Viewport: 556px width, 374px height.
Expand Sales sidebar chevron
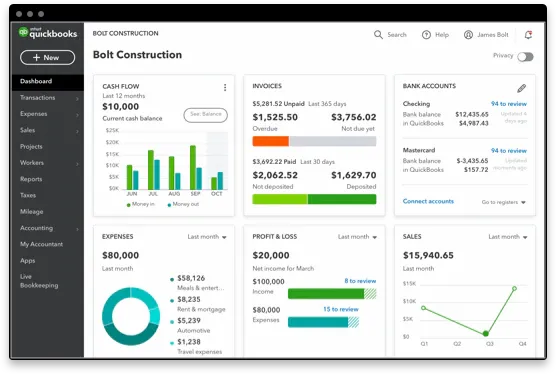pyautogui.click(x=77, y=131)
